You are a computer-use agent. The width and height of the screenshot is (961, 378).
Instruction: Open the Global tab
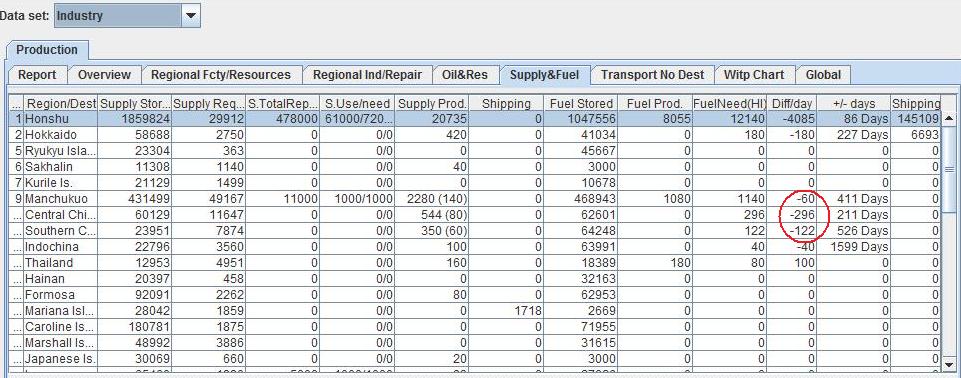pos(823,75)
